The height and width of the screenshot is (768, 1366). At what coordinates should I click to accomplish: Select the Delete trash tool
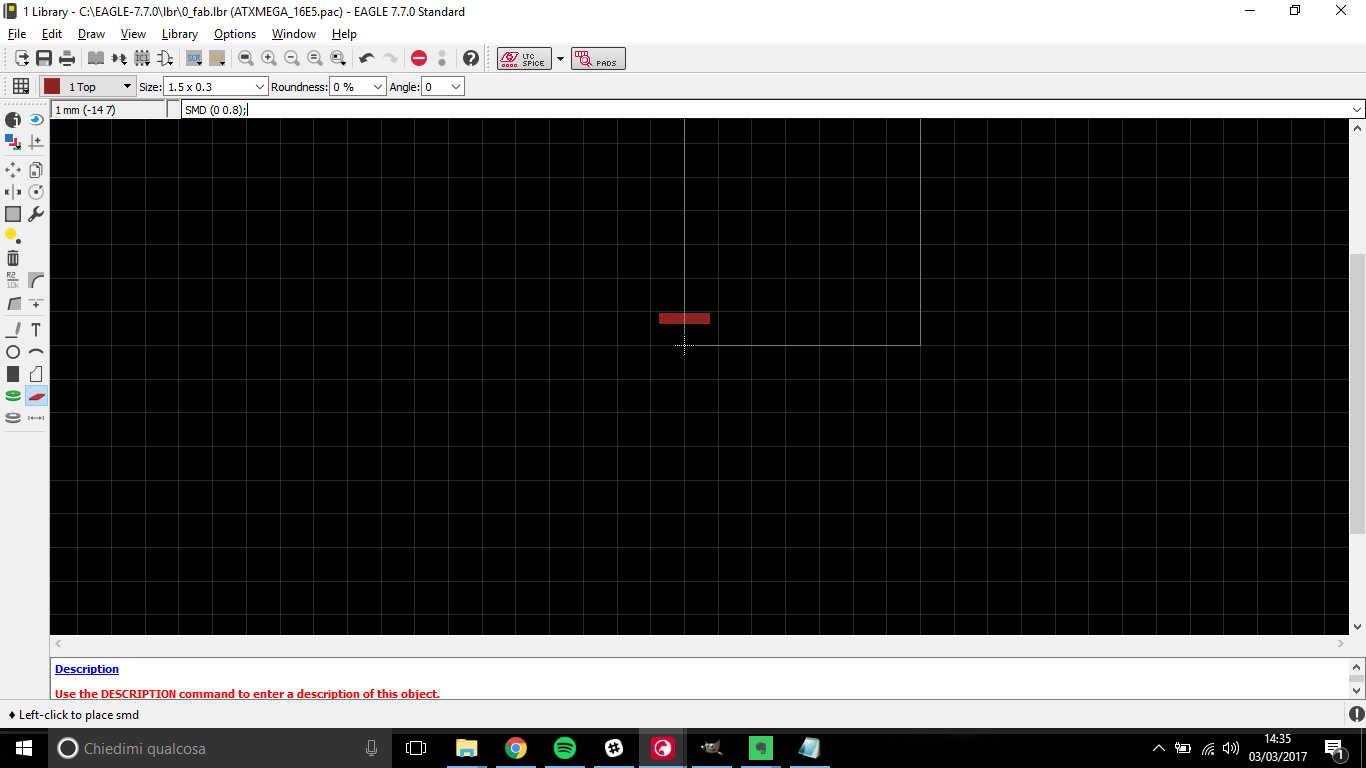point(13,258)
